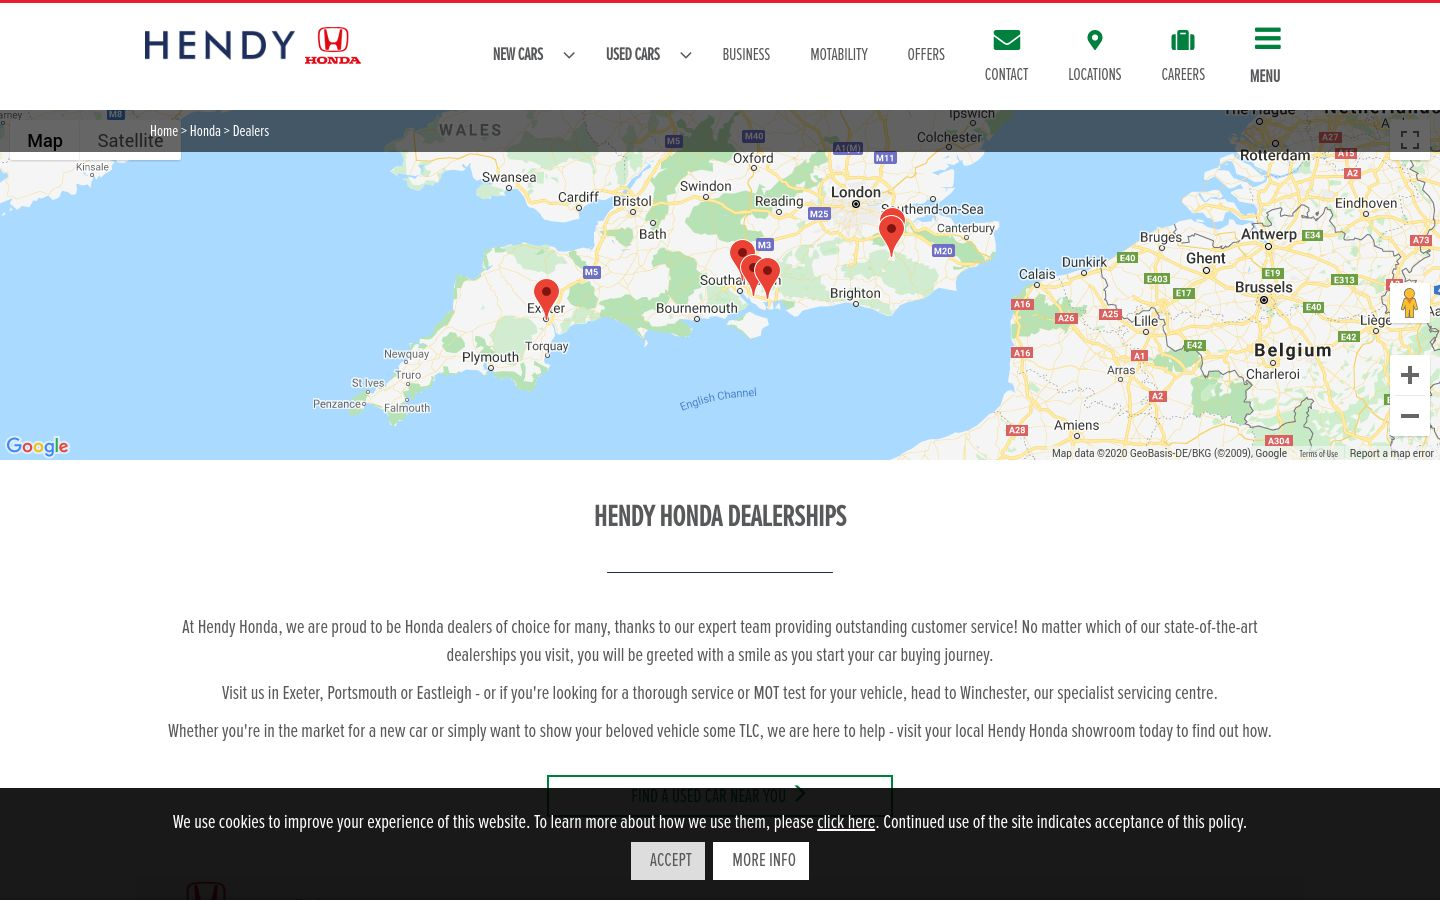
Task: Click the Plymouth label on map
Action: tap(490, 357)
